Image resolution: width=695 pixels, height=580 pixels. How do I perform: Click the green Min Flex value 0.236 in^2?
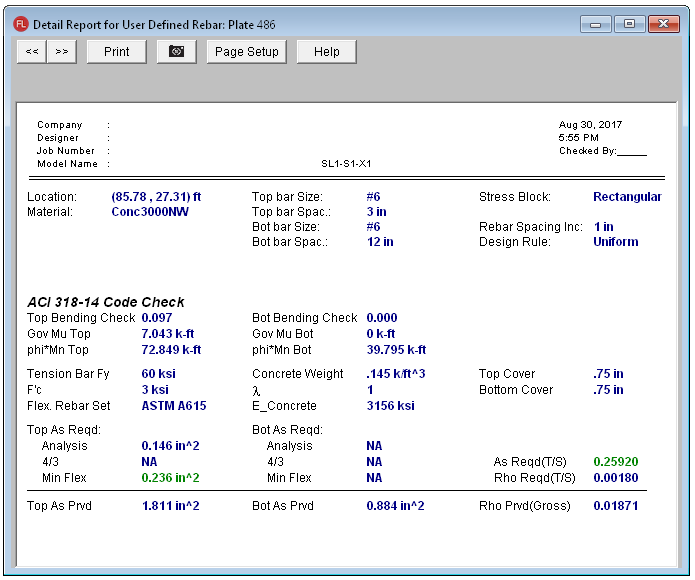tap(170, 478)
